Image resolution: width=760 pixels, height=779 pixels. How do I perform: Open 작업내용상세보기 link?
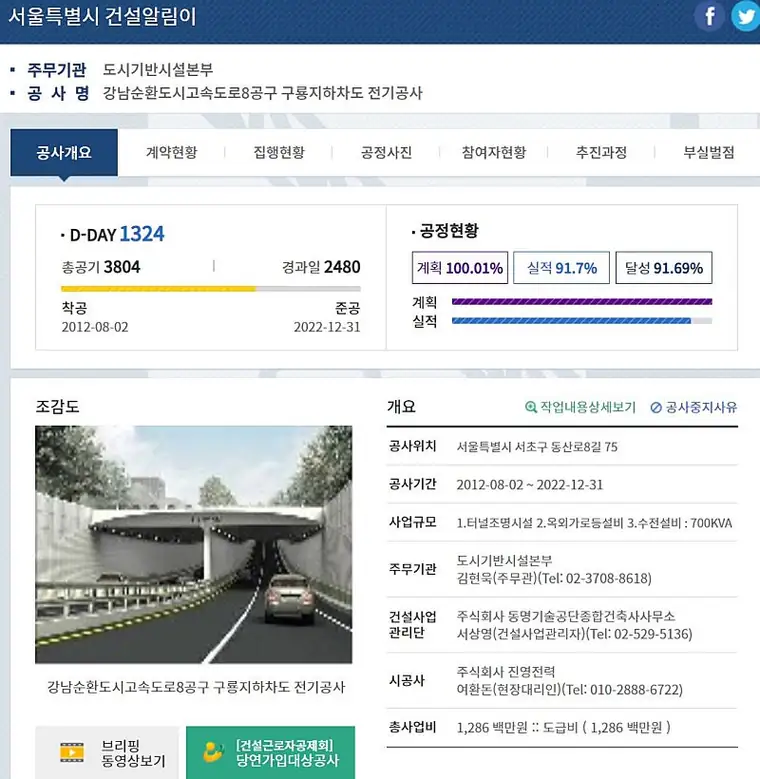point(581,407)
